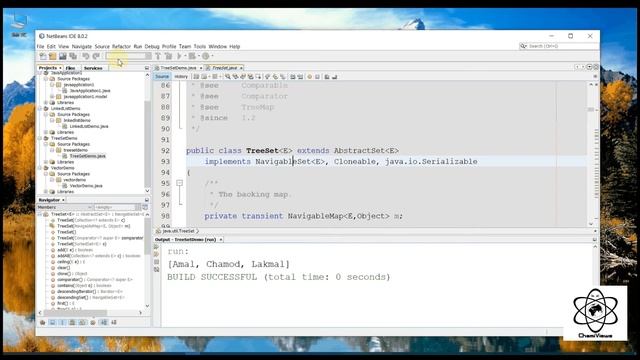Click the Uncomment icon in editor toolbar
This screenshot has width=640, height=360.
pos(335,77)
